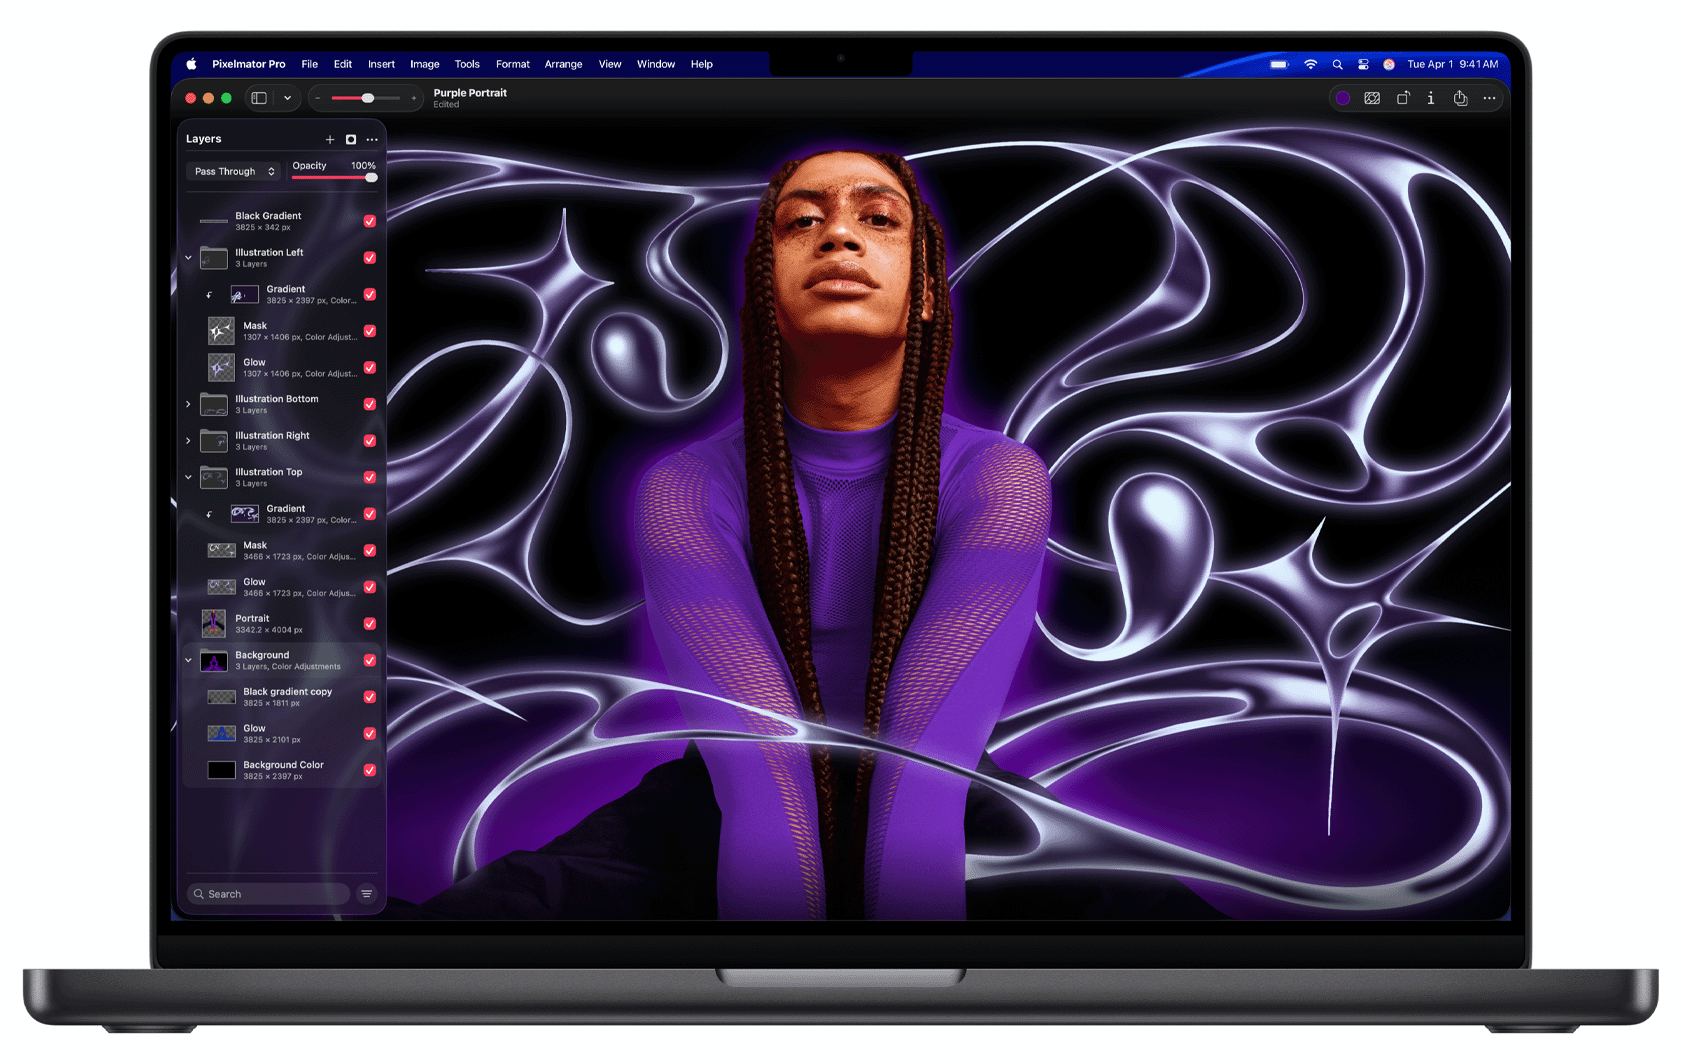Toggle the Background Color layer checkbox

click(x=370, y=770)
